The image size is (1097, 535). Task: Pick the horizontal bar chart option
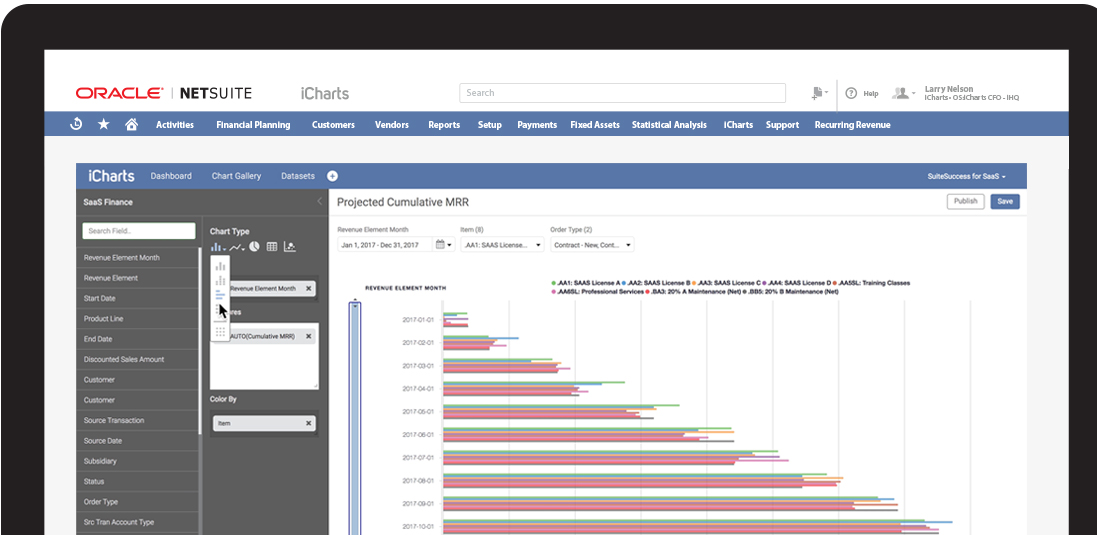(x=220, y=295)
